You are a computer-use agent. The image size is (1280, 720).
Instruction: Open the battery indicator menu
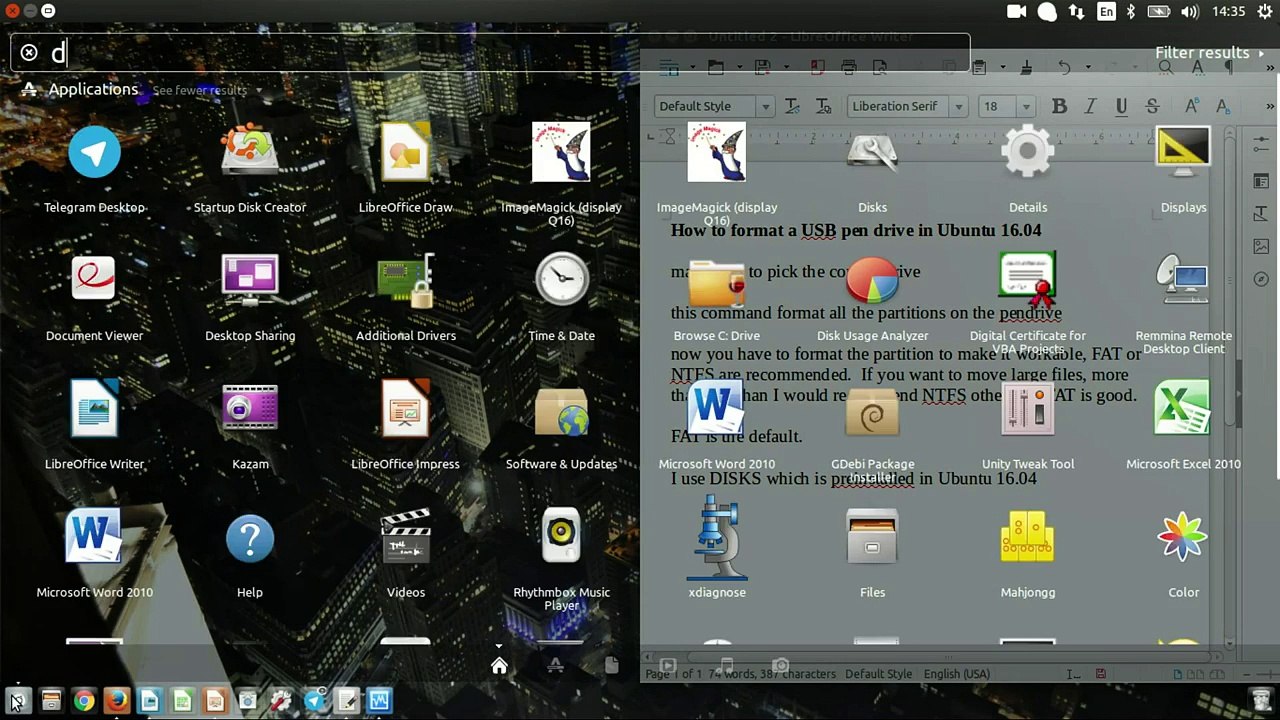pyautogui.click(x=1158, y=12)
